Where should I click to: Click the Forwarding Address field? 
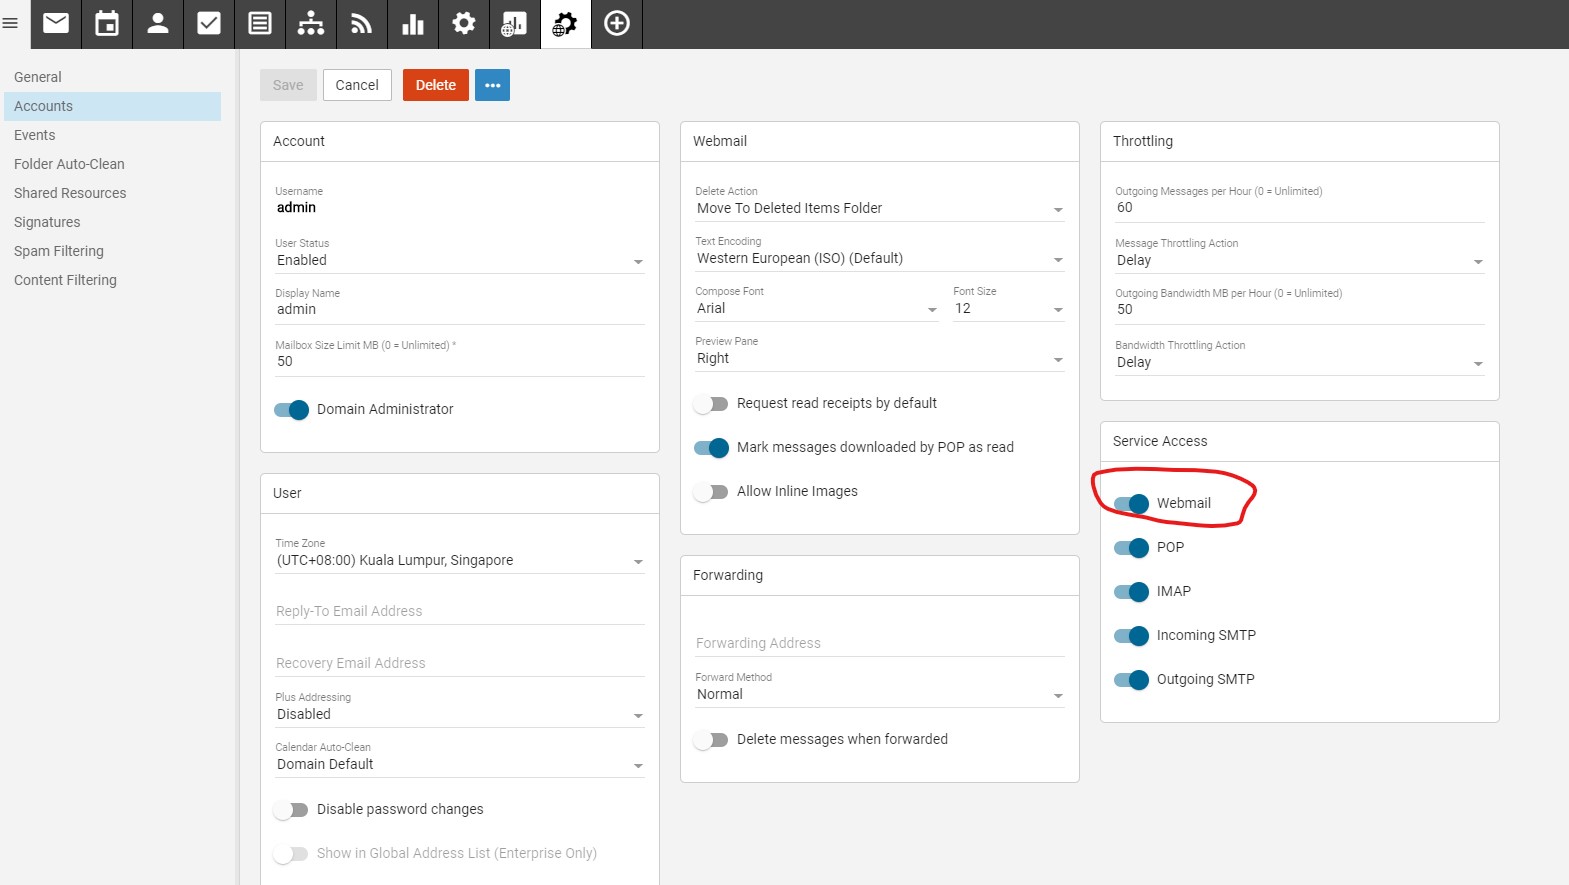click(880, 643)
